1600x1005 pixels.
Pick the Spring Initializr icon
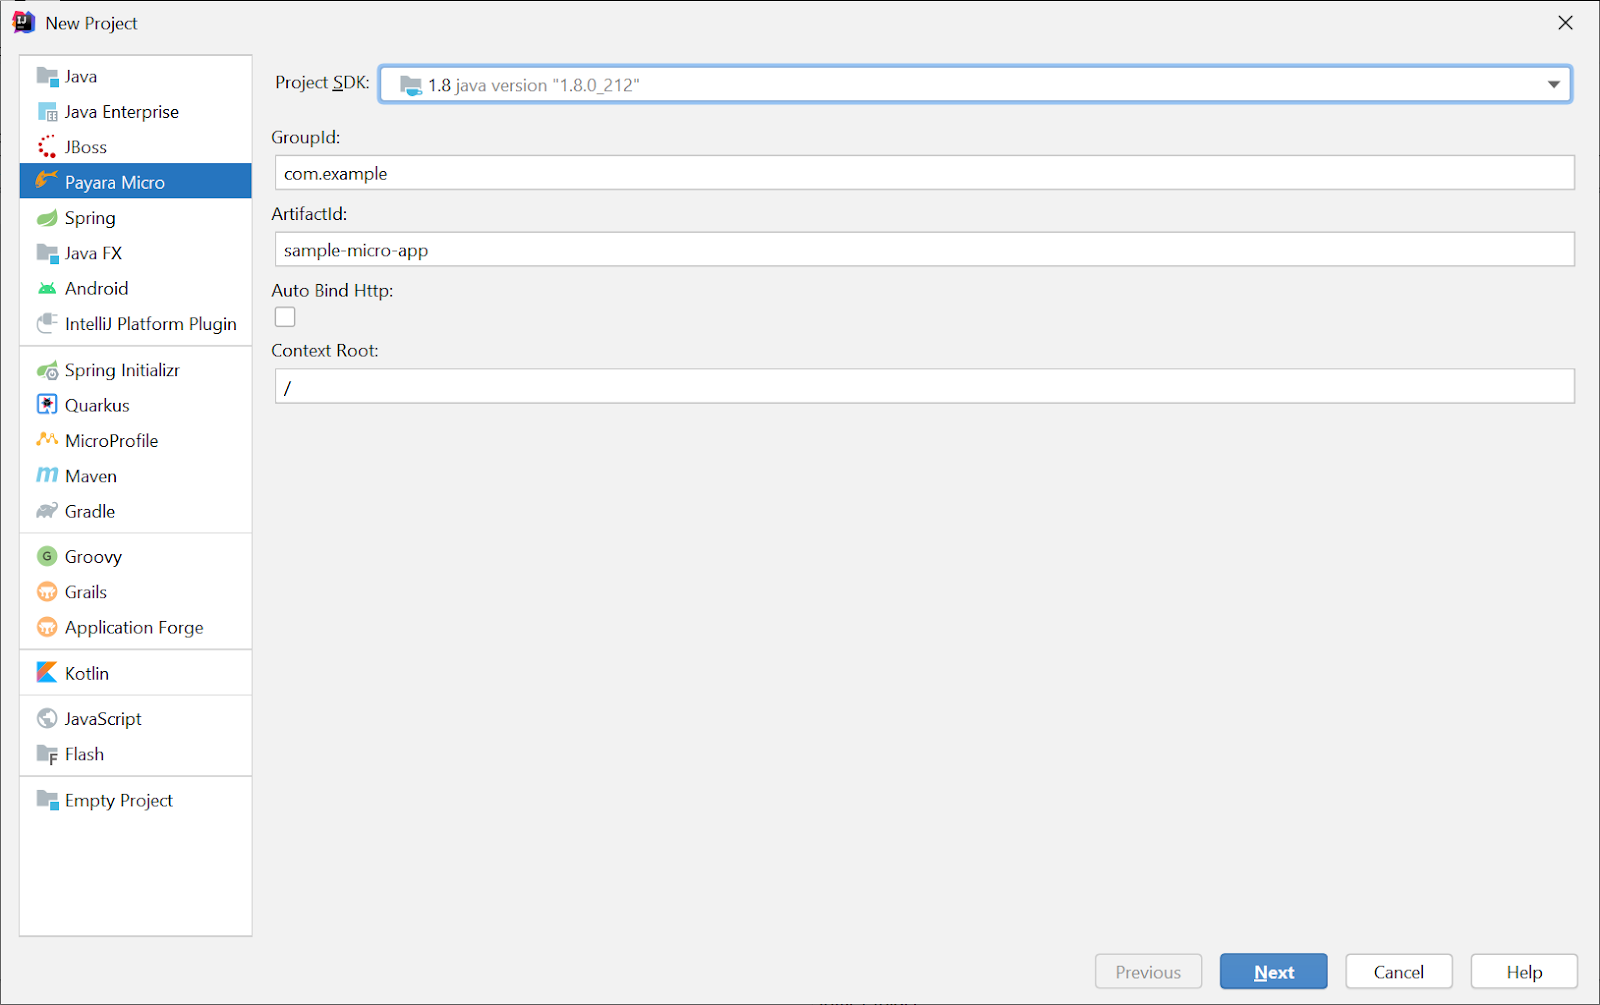pos(47,370)
